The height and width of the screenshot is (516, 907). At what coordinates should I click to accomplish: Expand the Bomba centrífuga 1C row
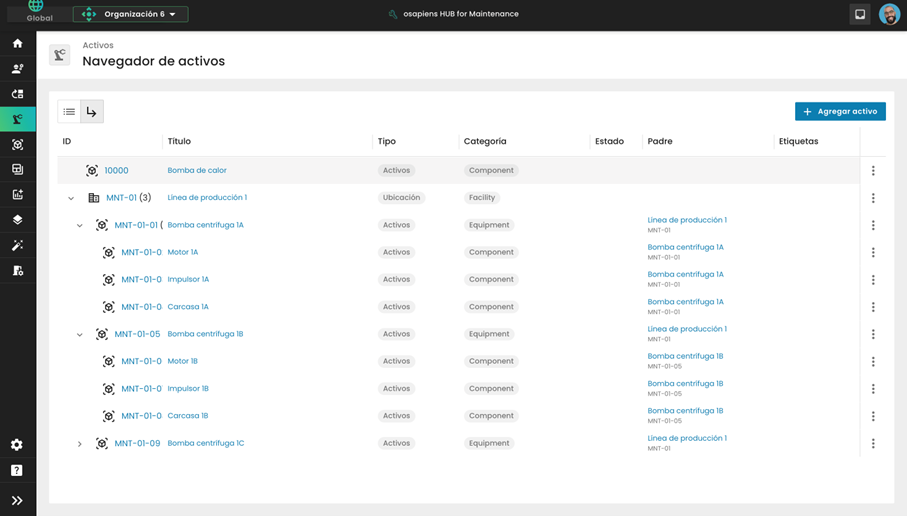tap(80, 444)
